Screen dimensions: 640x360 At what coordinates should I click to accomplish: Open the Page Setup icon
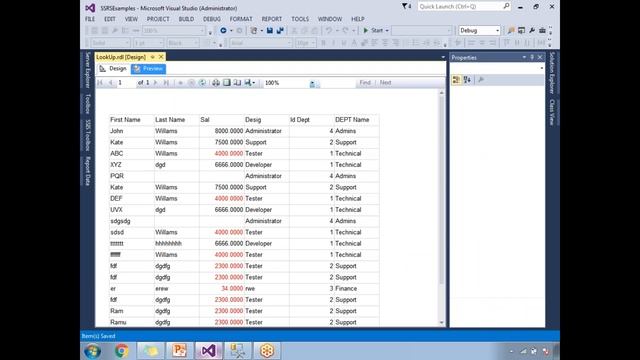[x=237, y=83]
